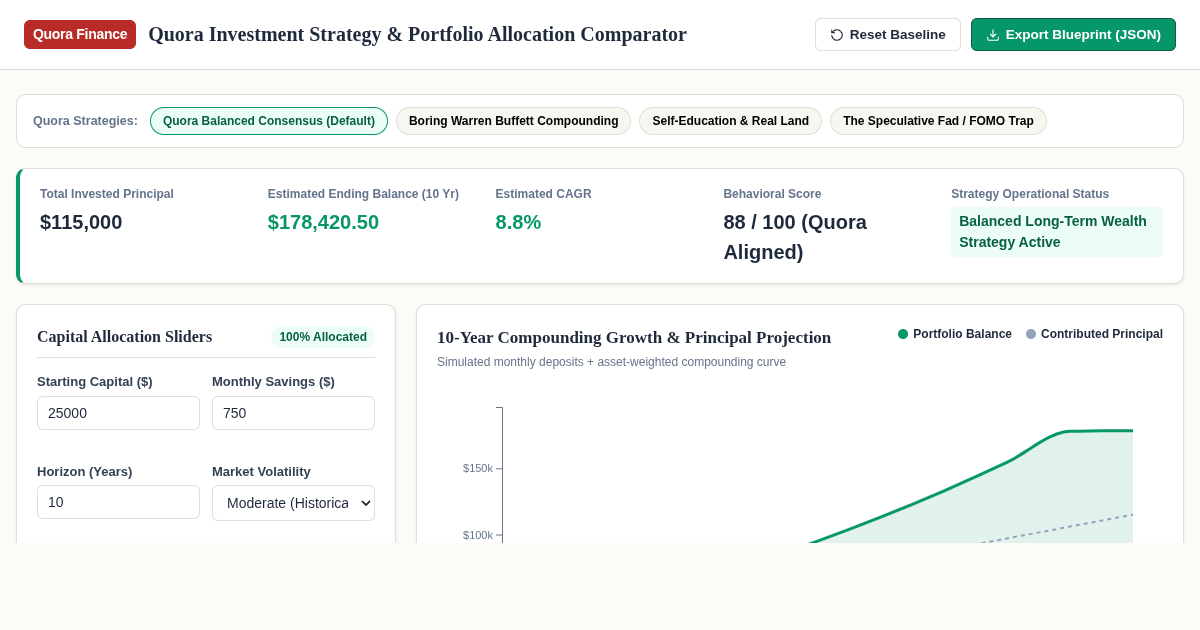Click the $150k axis label on chart
The width and height of the screenshot is (1200, 630).
click(x=478, y=468)
